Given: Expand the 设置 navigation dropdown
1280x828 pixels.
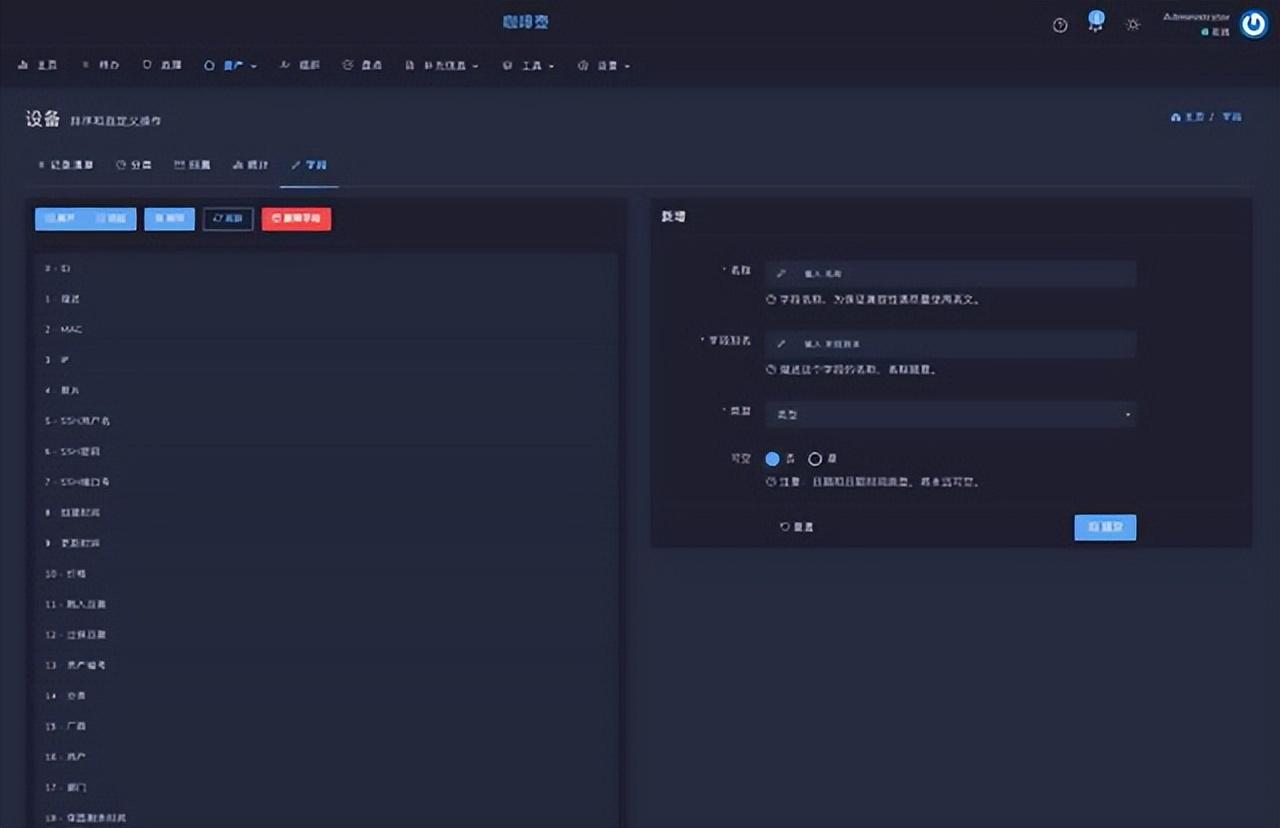Looking at the screenshot, I should (604, 65).
